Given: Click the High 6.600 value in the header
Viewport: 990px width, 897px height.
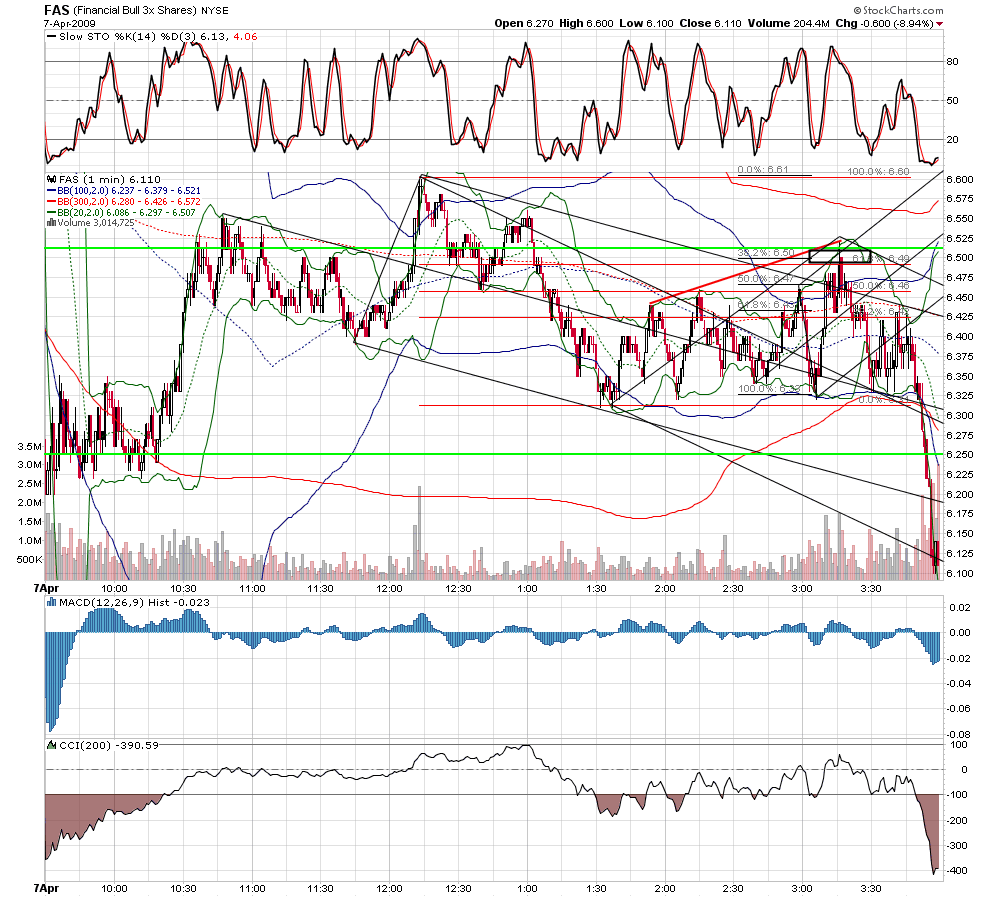Looking at the screenshot, I should point(586,23).
